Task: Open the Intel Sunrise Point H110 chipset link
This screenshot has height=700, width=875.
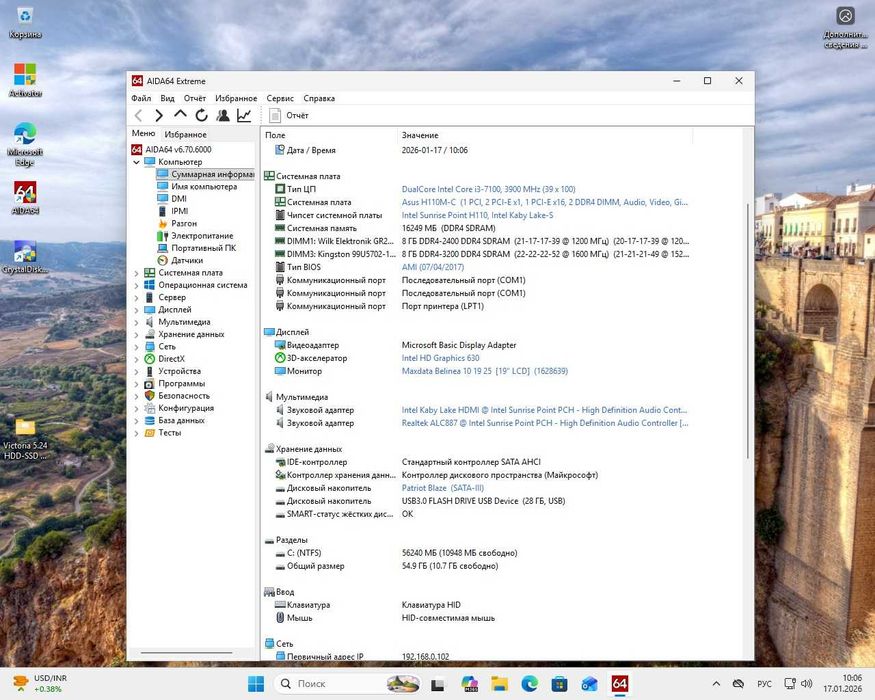Action: [477, 215]
